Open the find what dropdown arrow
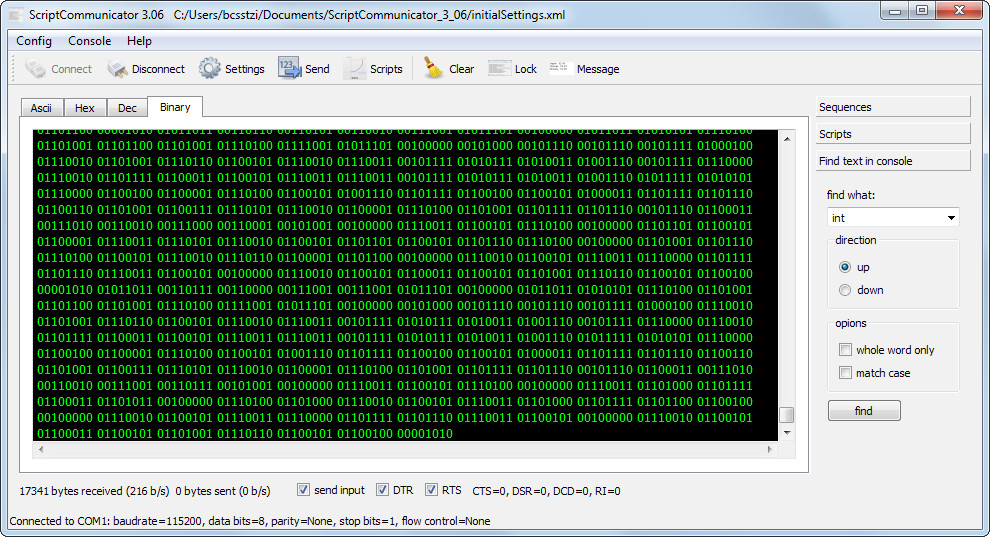The height and width of the screenshot is (537, 990). pyautogui.click(x=951, y=218)
